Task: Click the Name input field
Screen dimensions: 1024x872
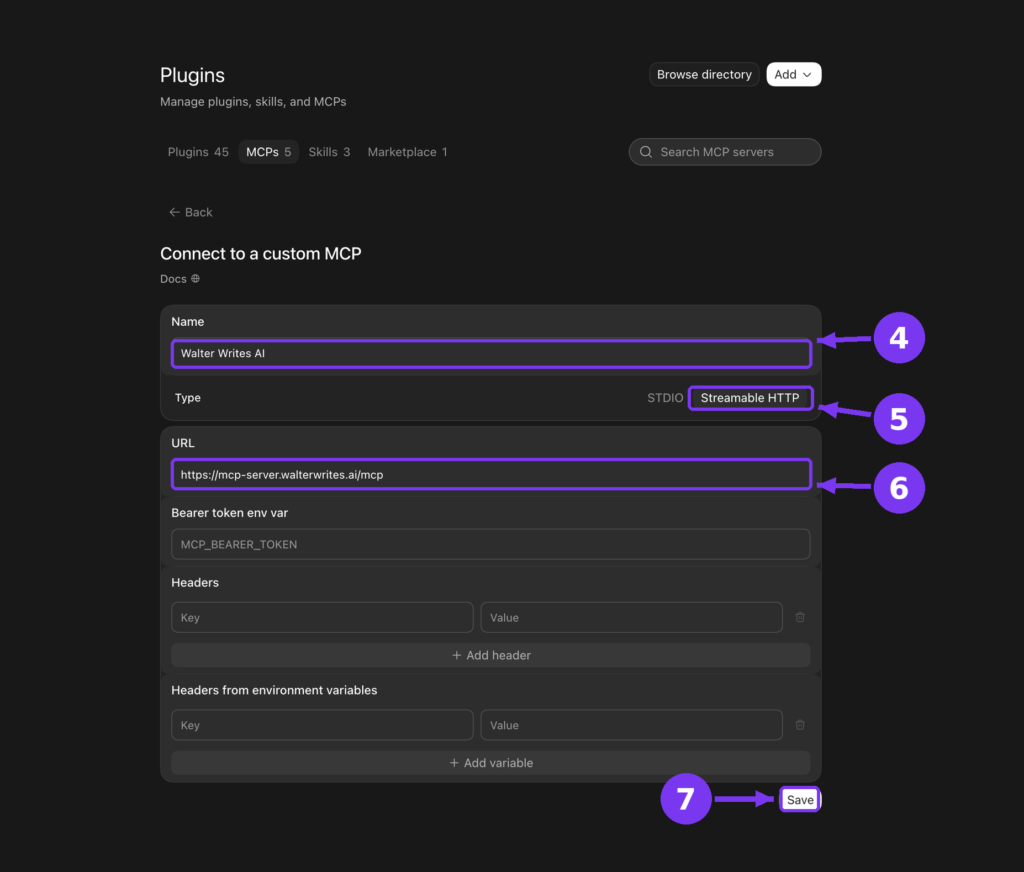Action: pos(491,353)
